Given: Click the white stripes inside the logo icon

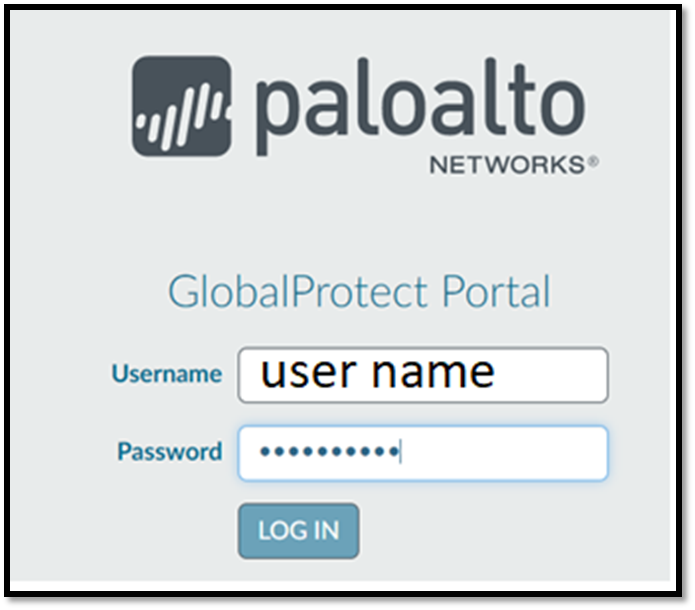Looking at the screenshot, I should pyautogui.click(x=180, y=116).
